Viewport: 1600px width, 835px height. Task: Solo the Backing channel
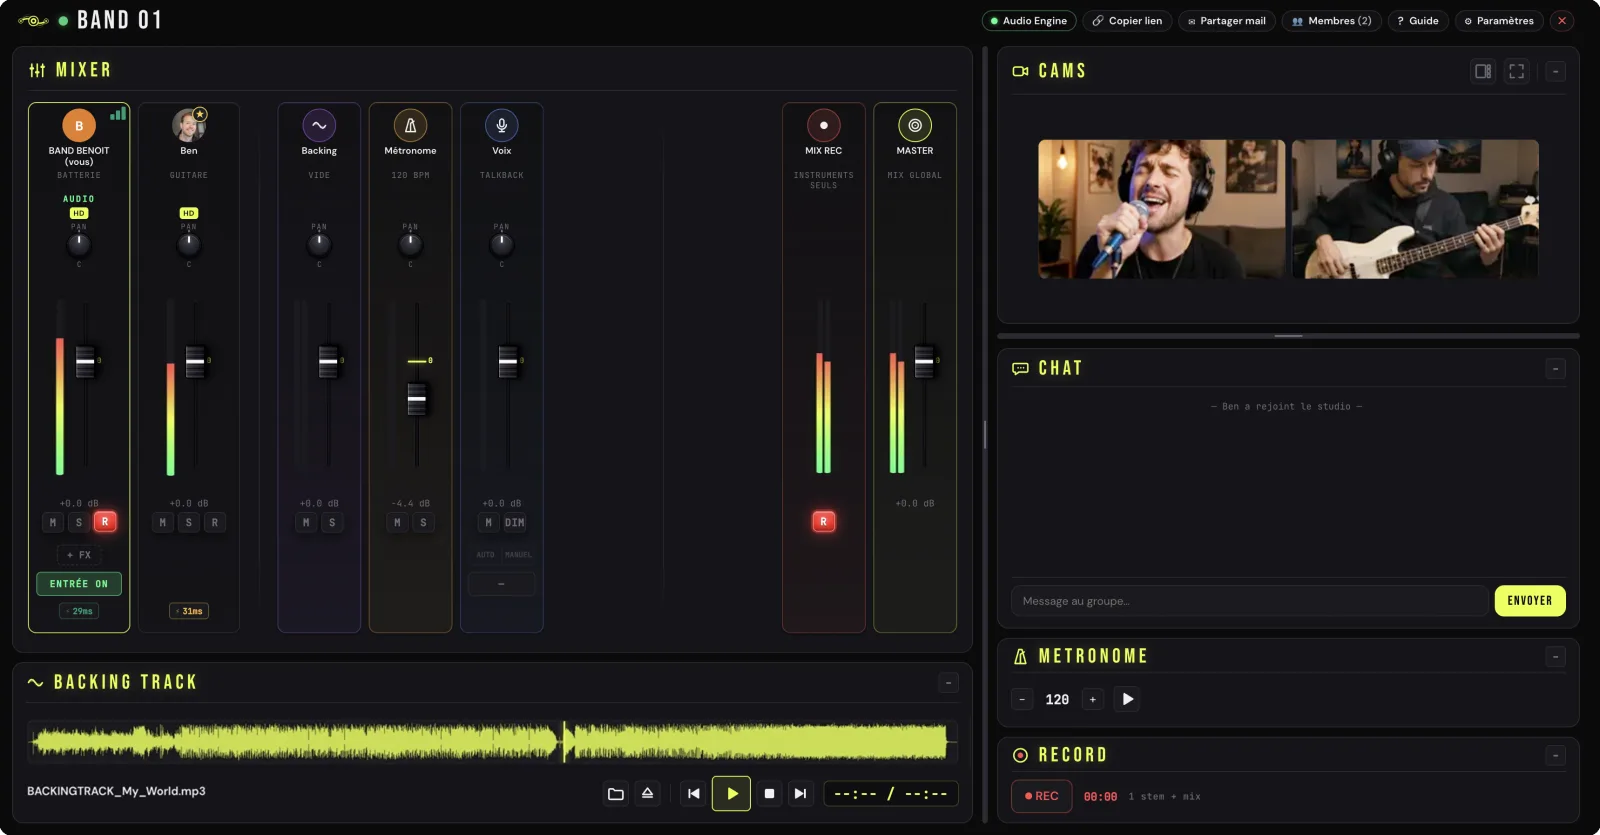332,522
